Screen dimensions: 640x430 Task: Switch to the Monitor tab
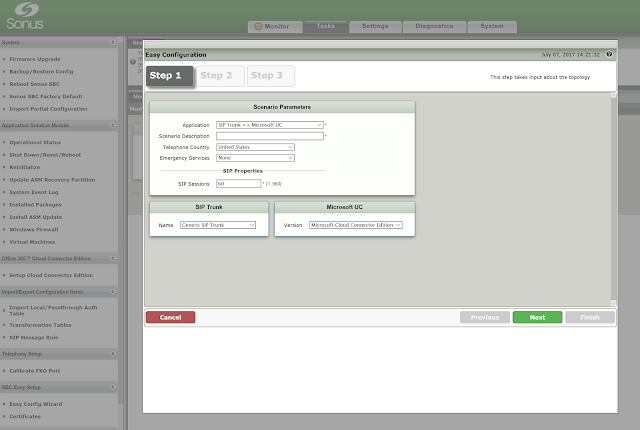click(275, 27)
